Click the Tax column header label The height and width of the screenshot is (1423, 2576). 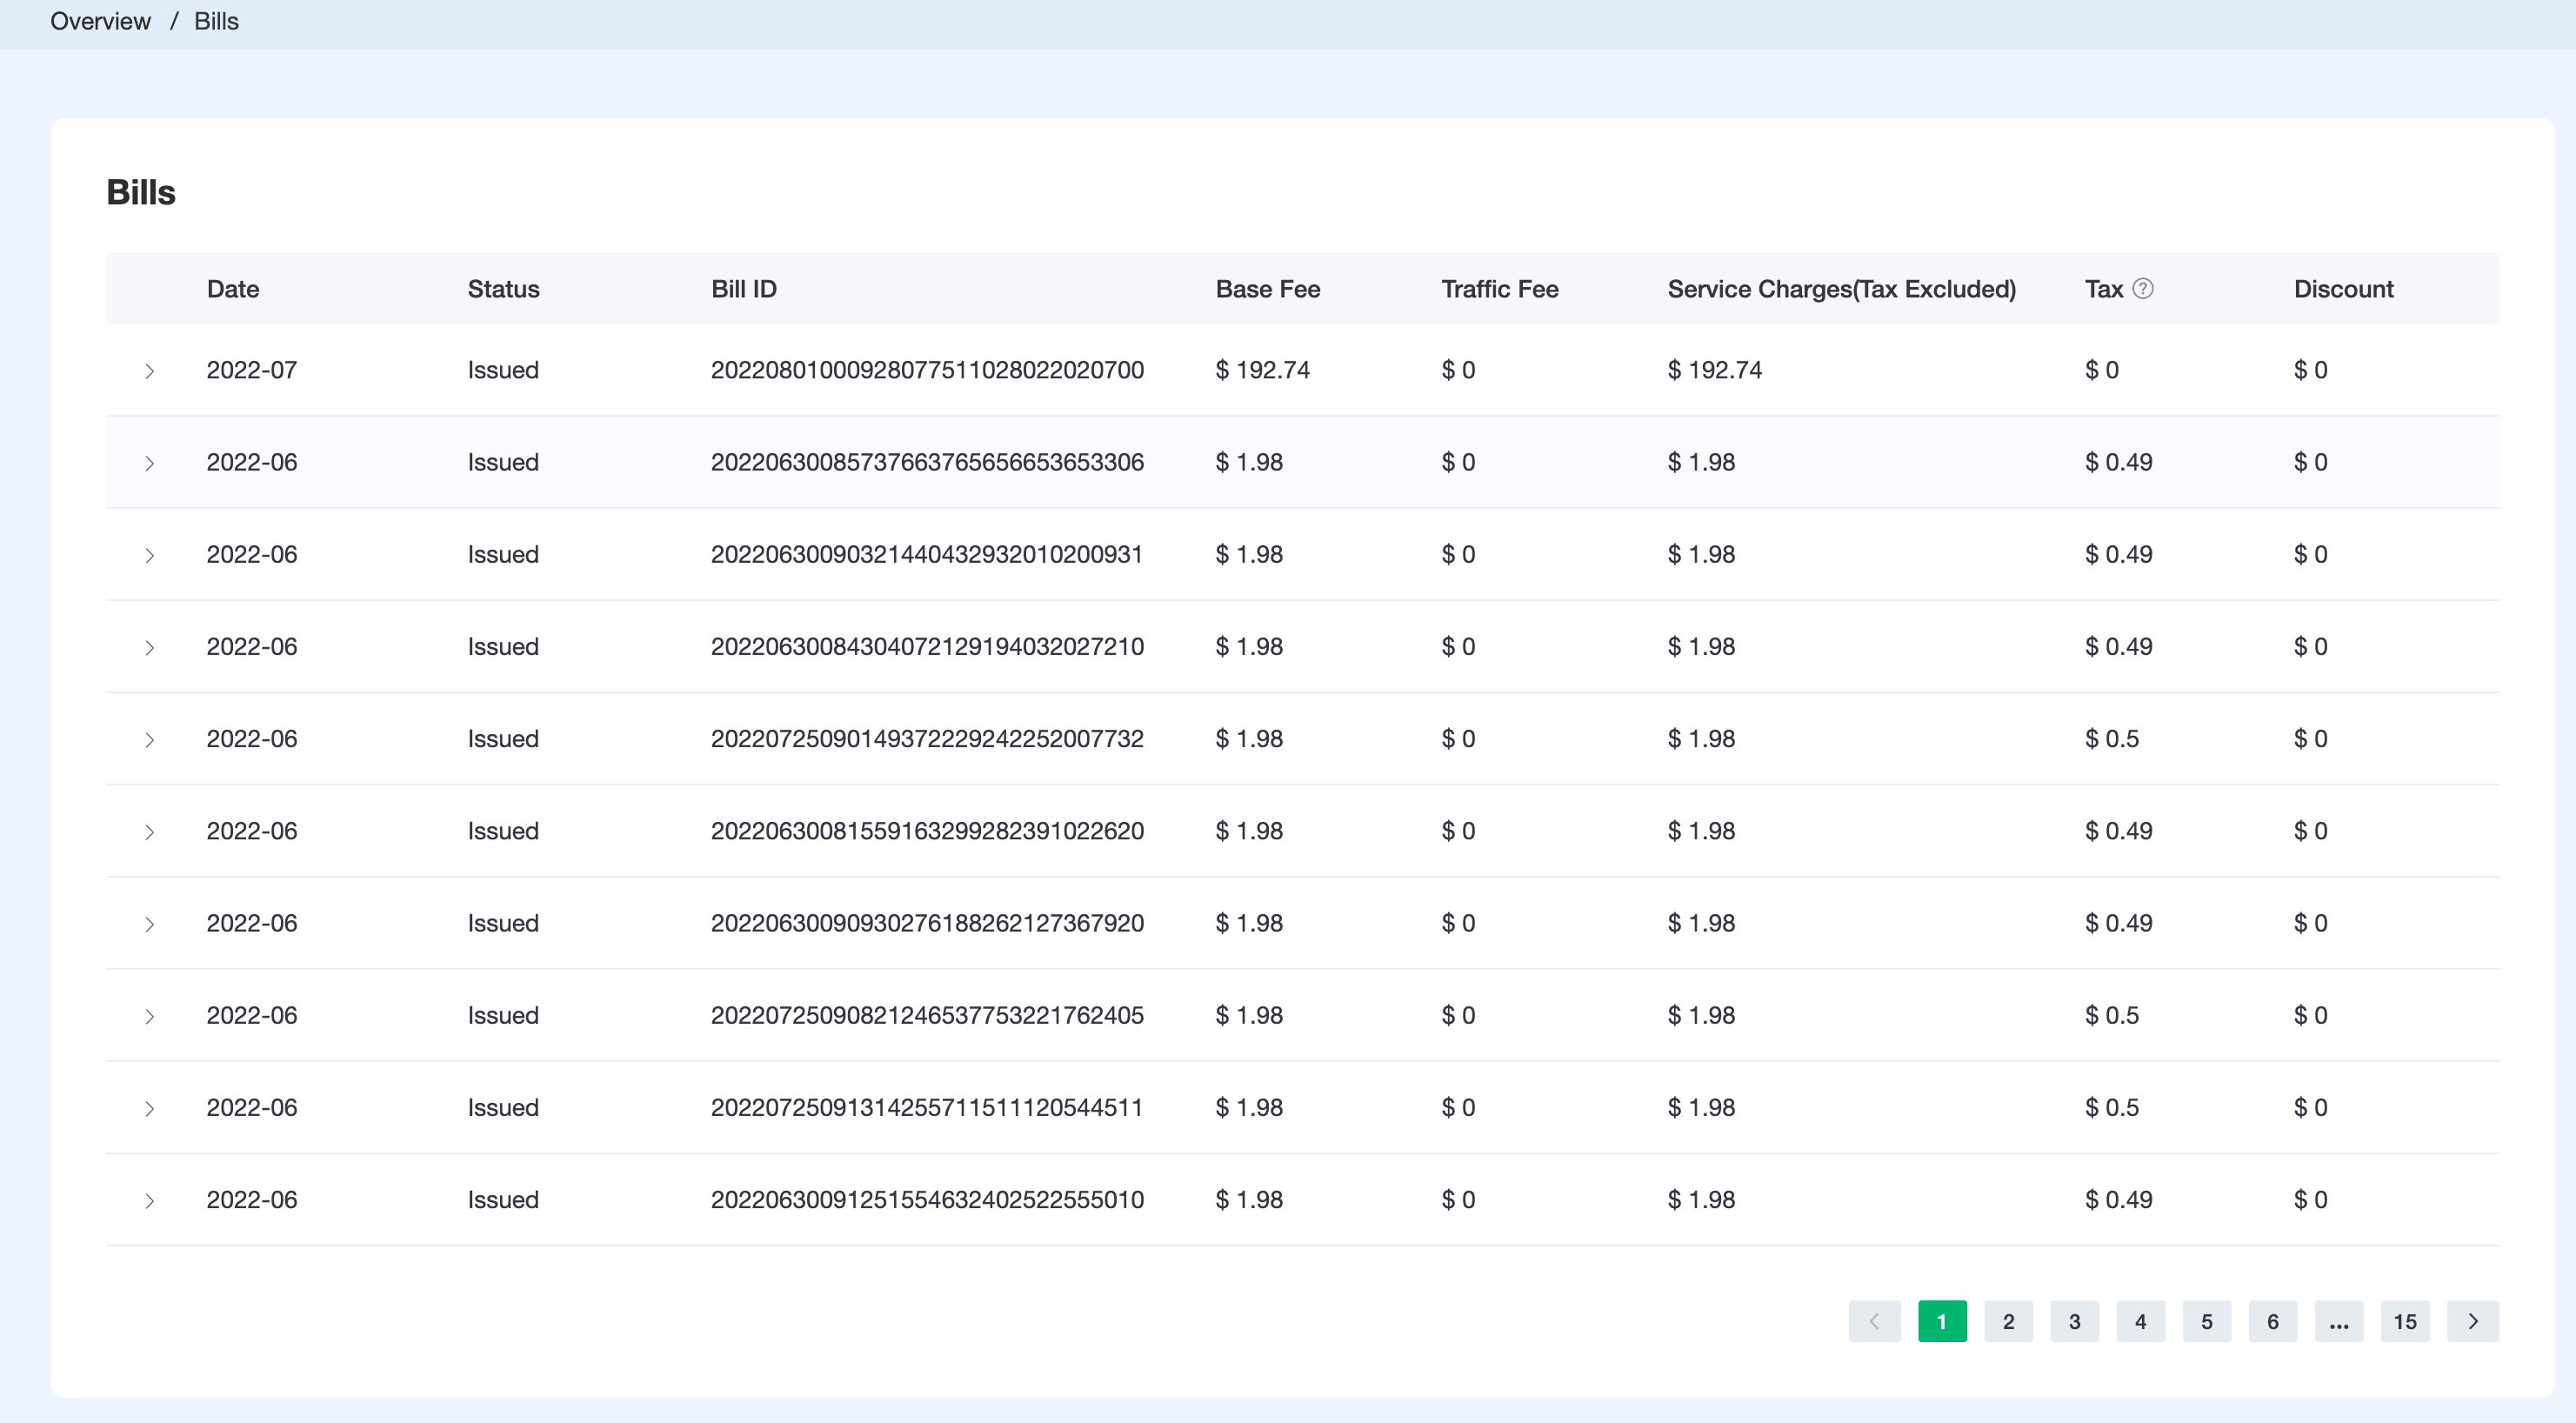pos(2103,289)
